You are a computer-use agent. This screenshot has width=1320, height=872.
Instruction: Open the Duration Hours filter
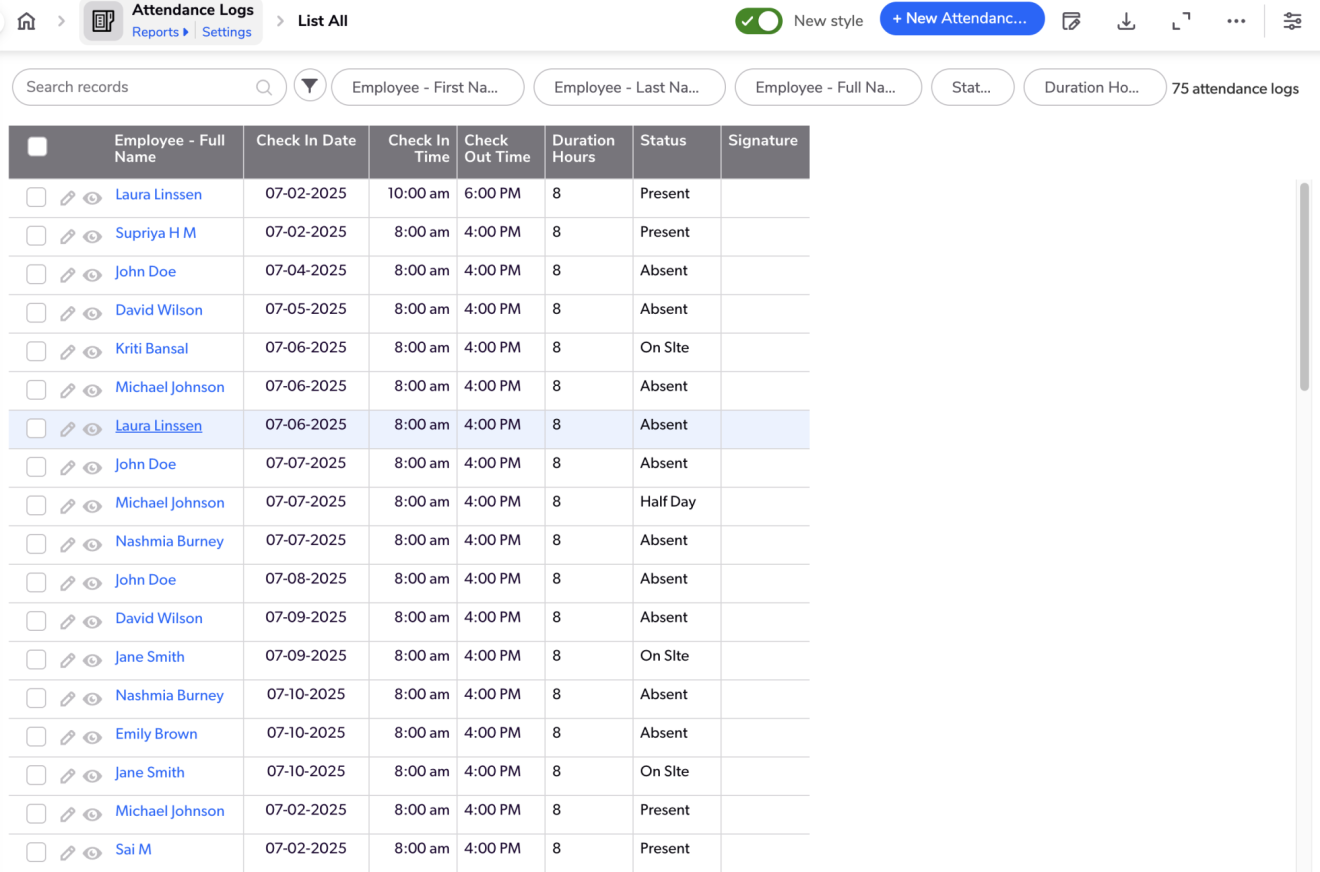1094,87
